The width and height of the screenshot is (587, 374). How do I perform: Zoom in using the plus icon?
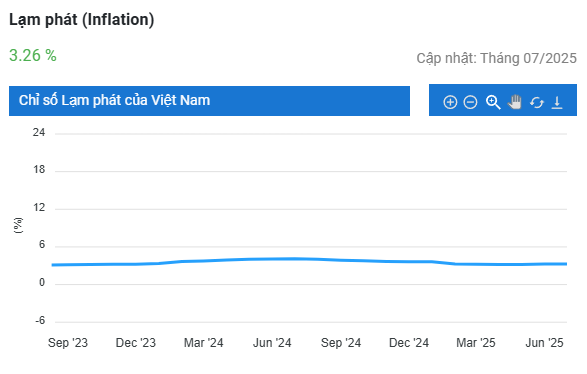(x=450, y=102)
